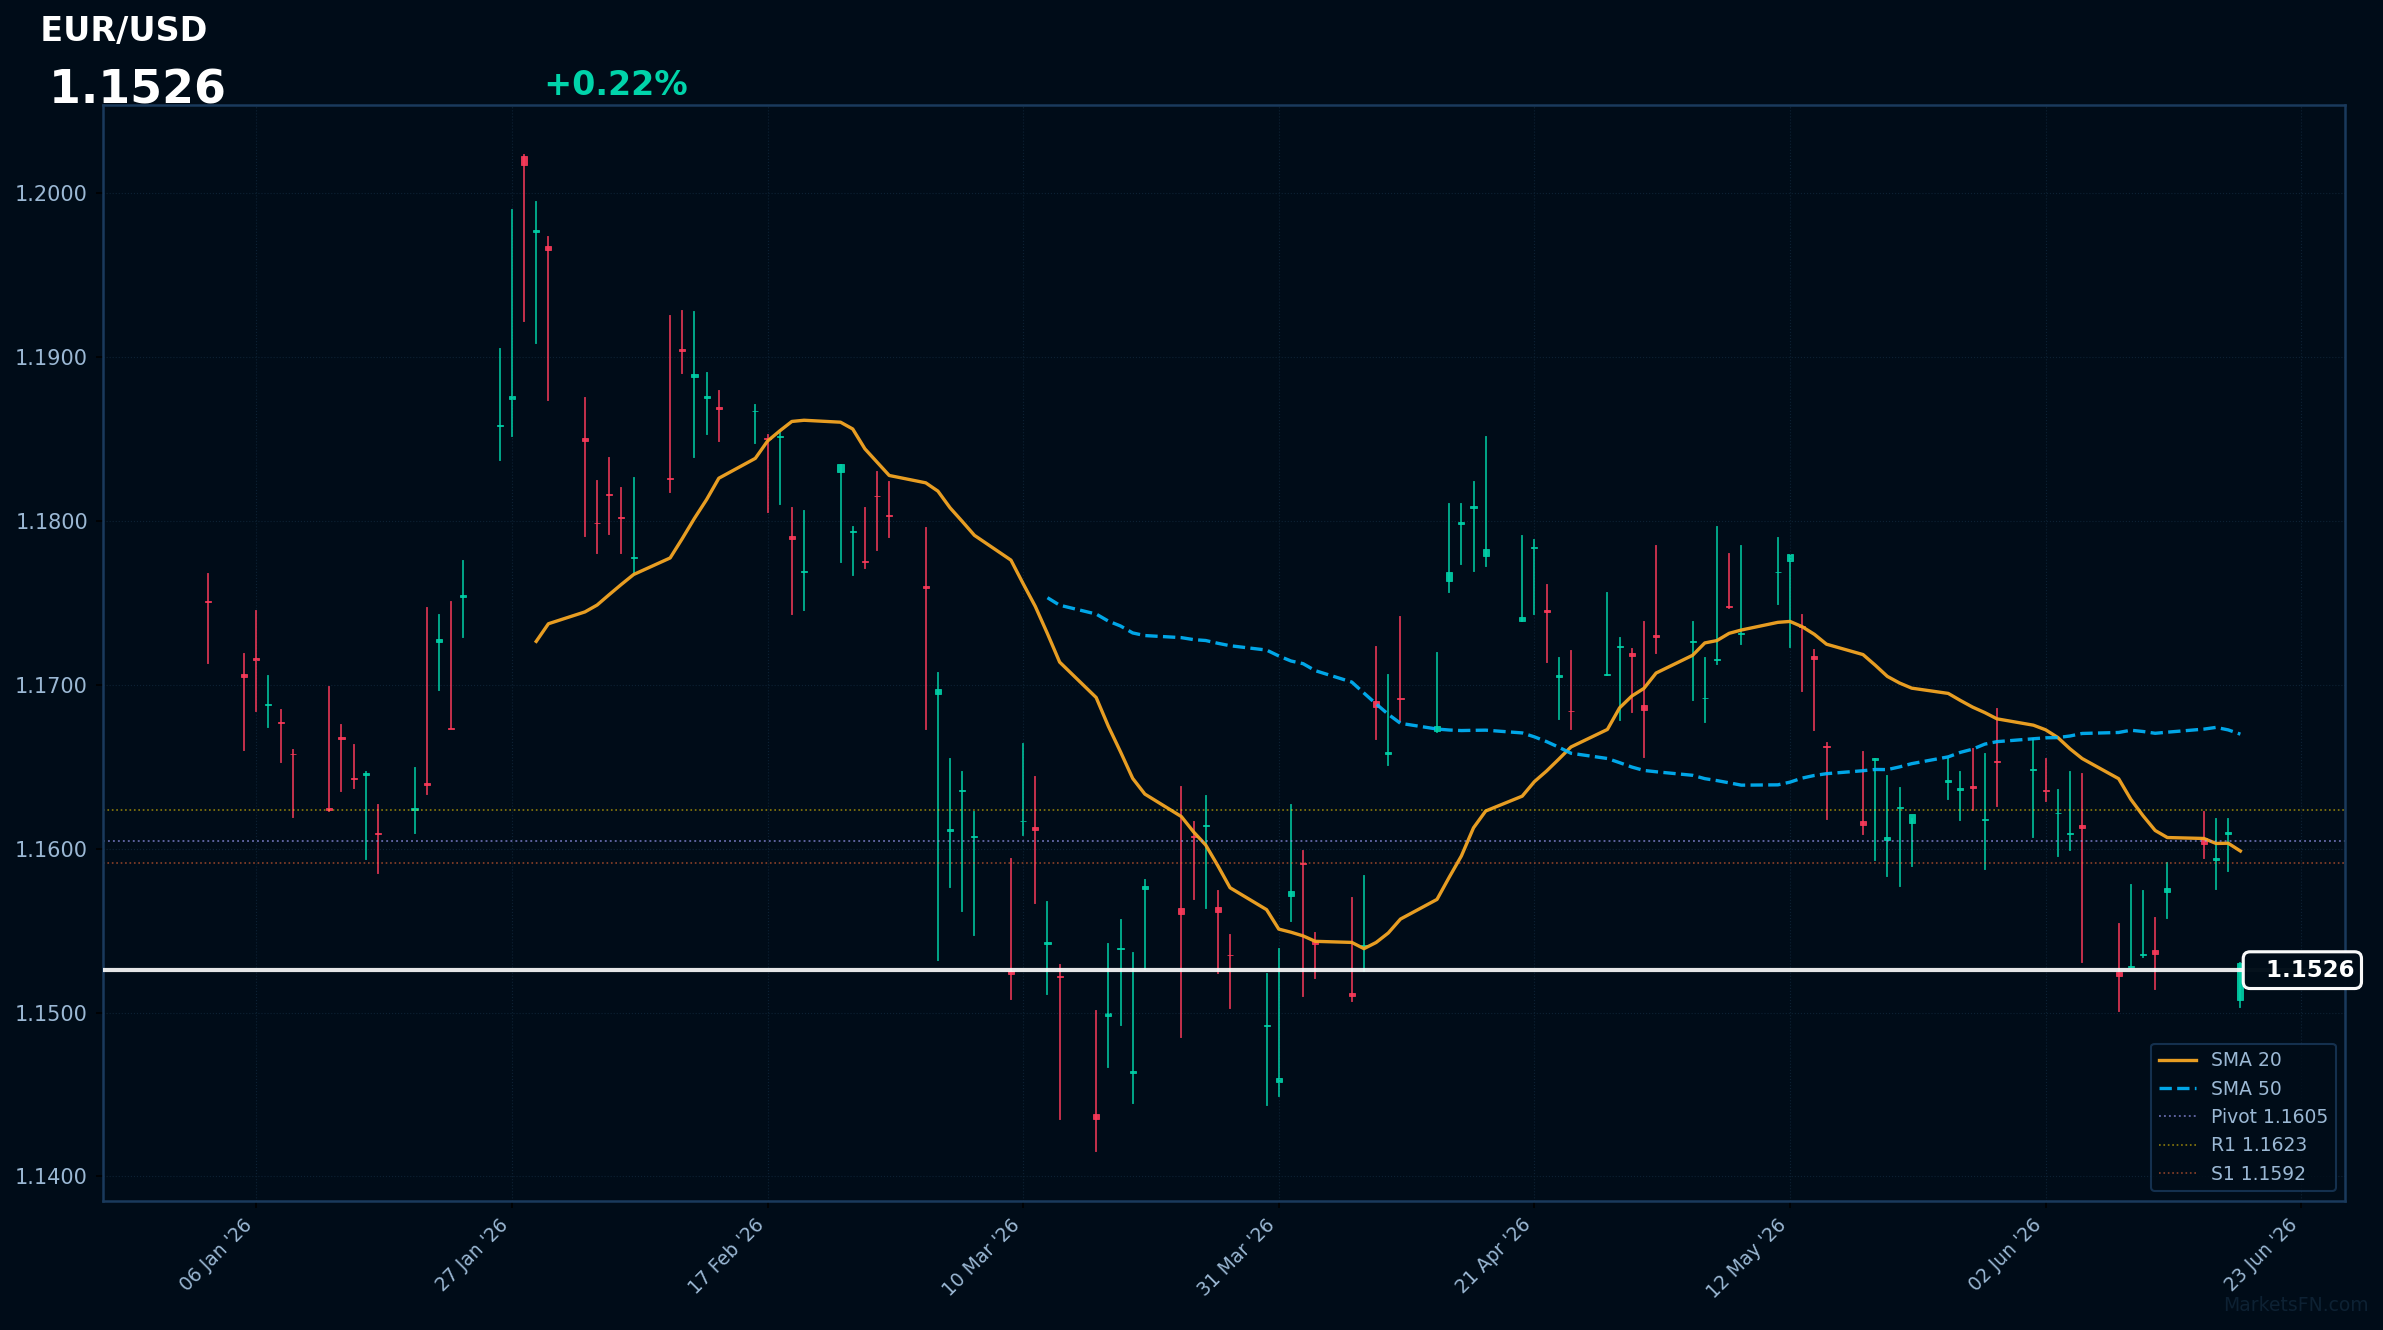
Task: Click the 23 Jun '26 date label
Action: 2260,1254
